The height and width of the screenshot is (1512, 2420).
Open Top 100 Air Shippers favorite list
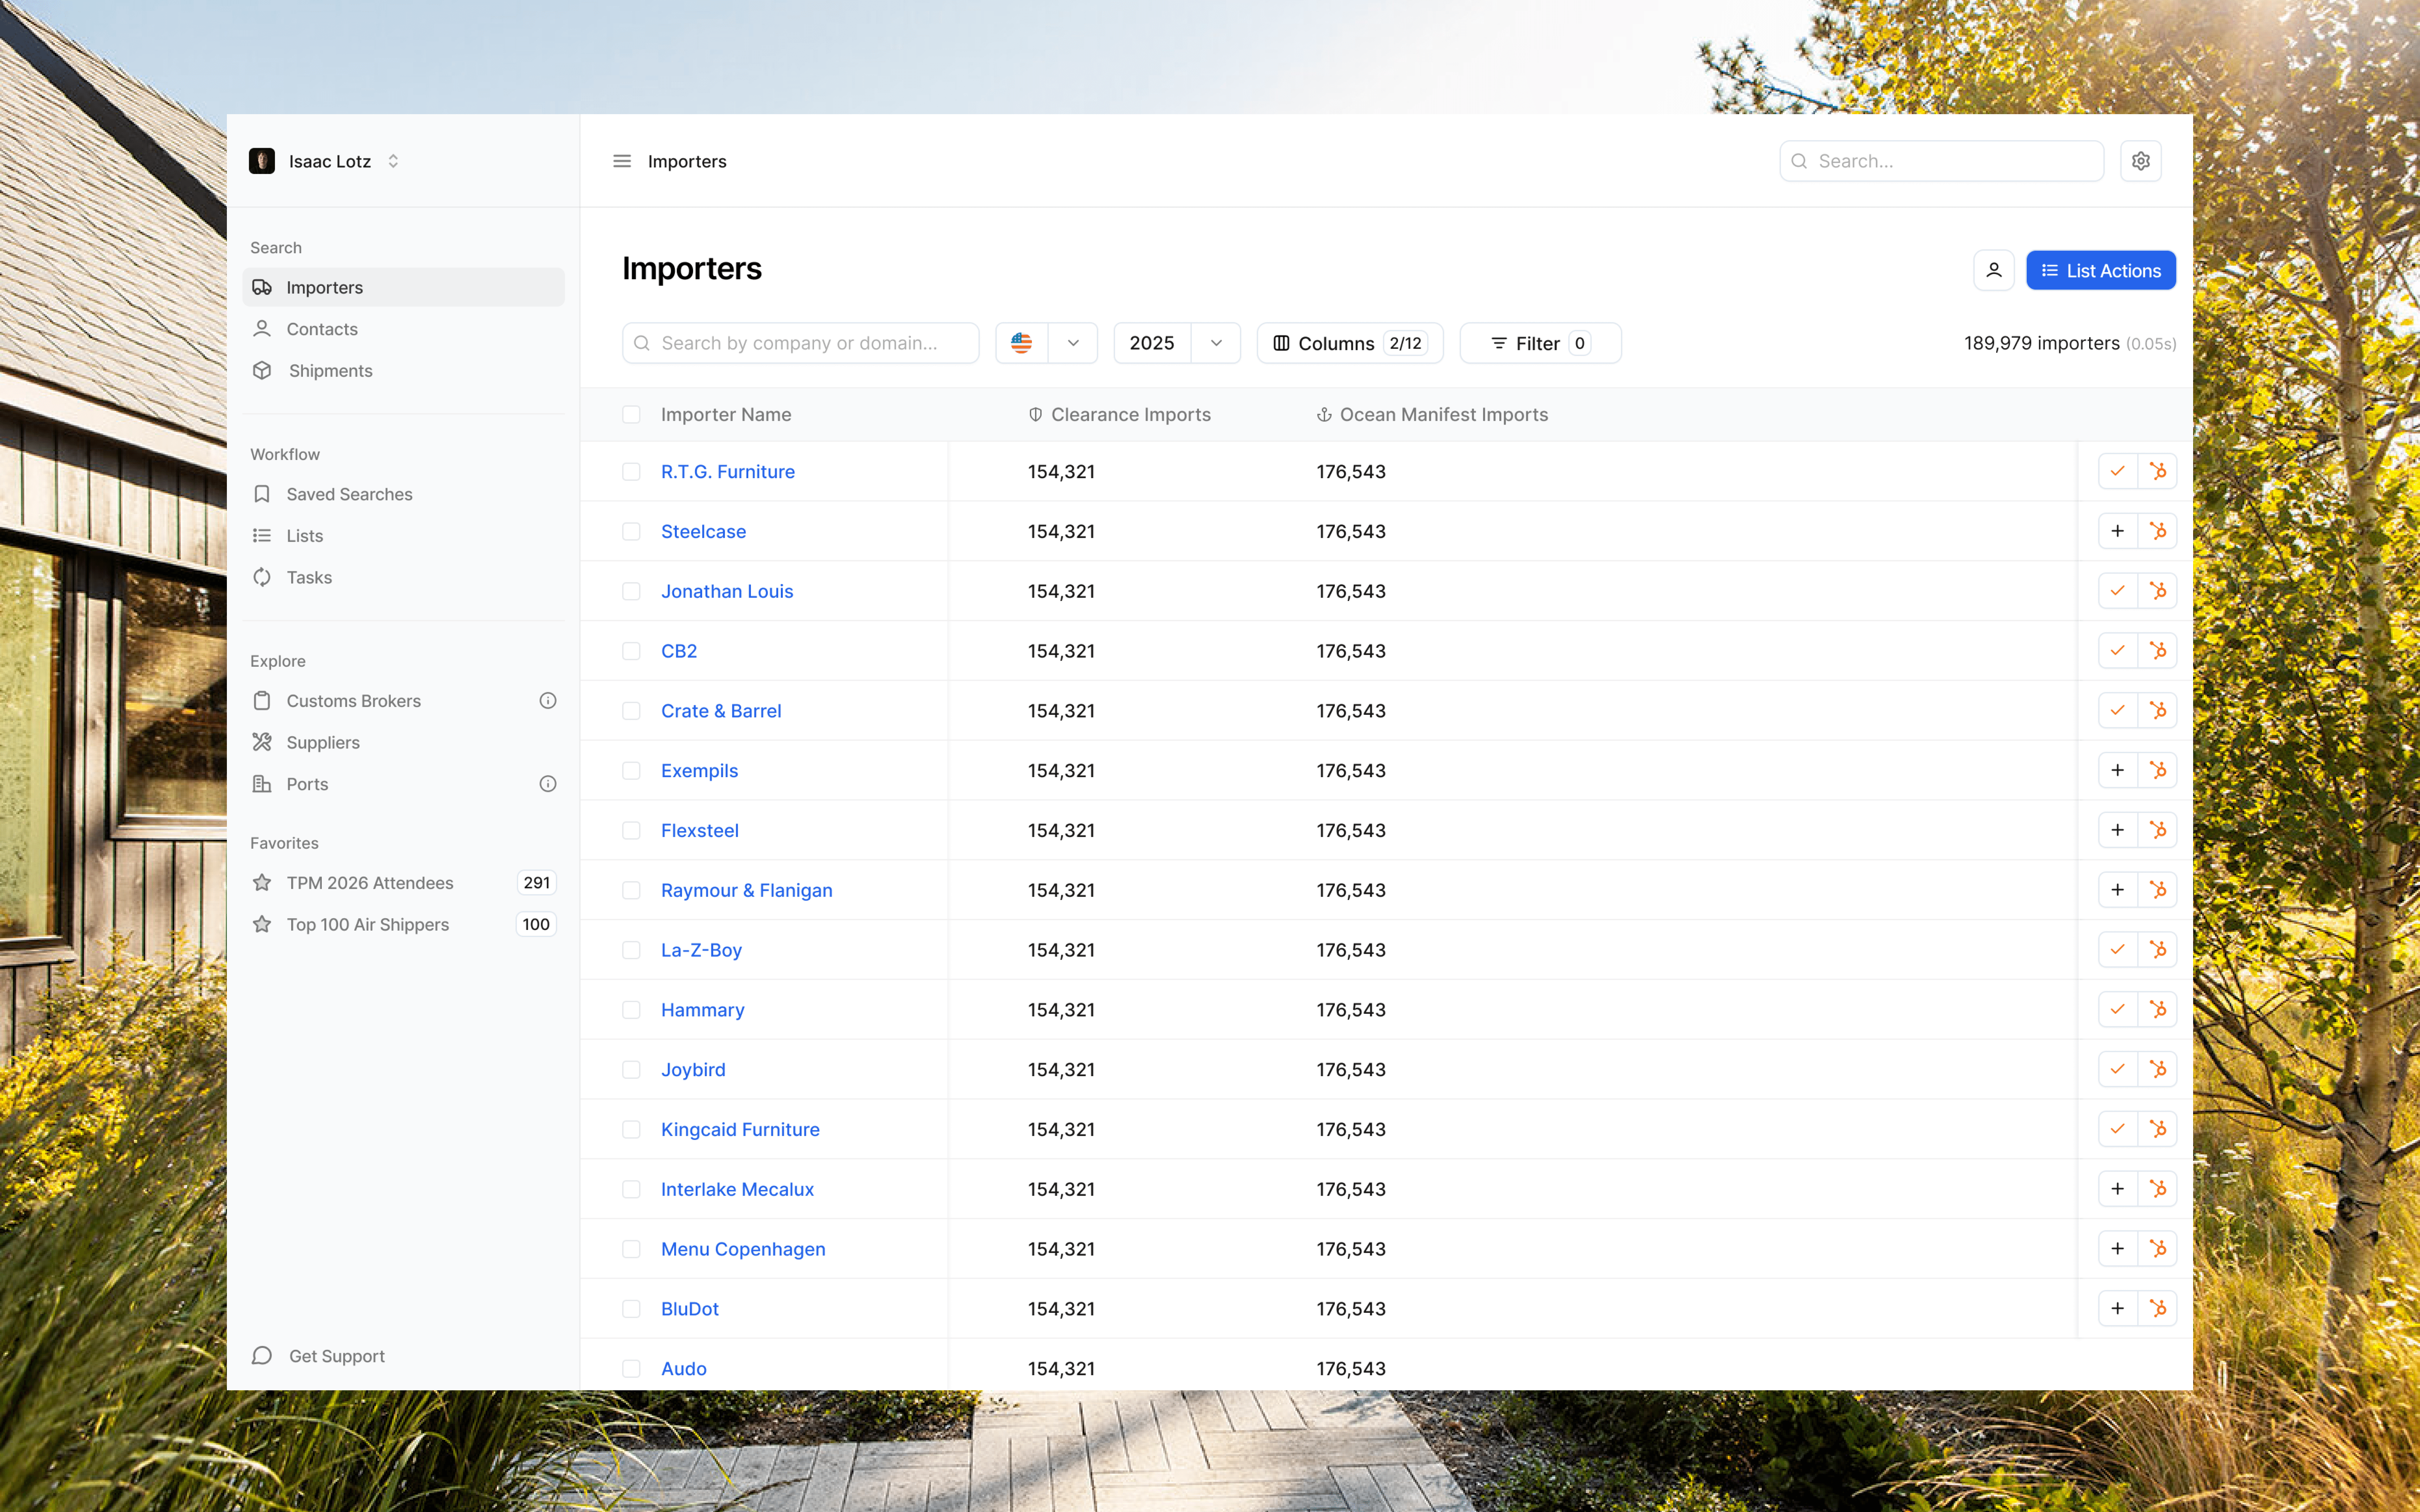point(403,925)
